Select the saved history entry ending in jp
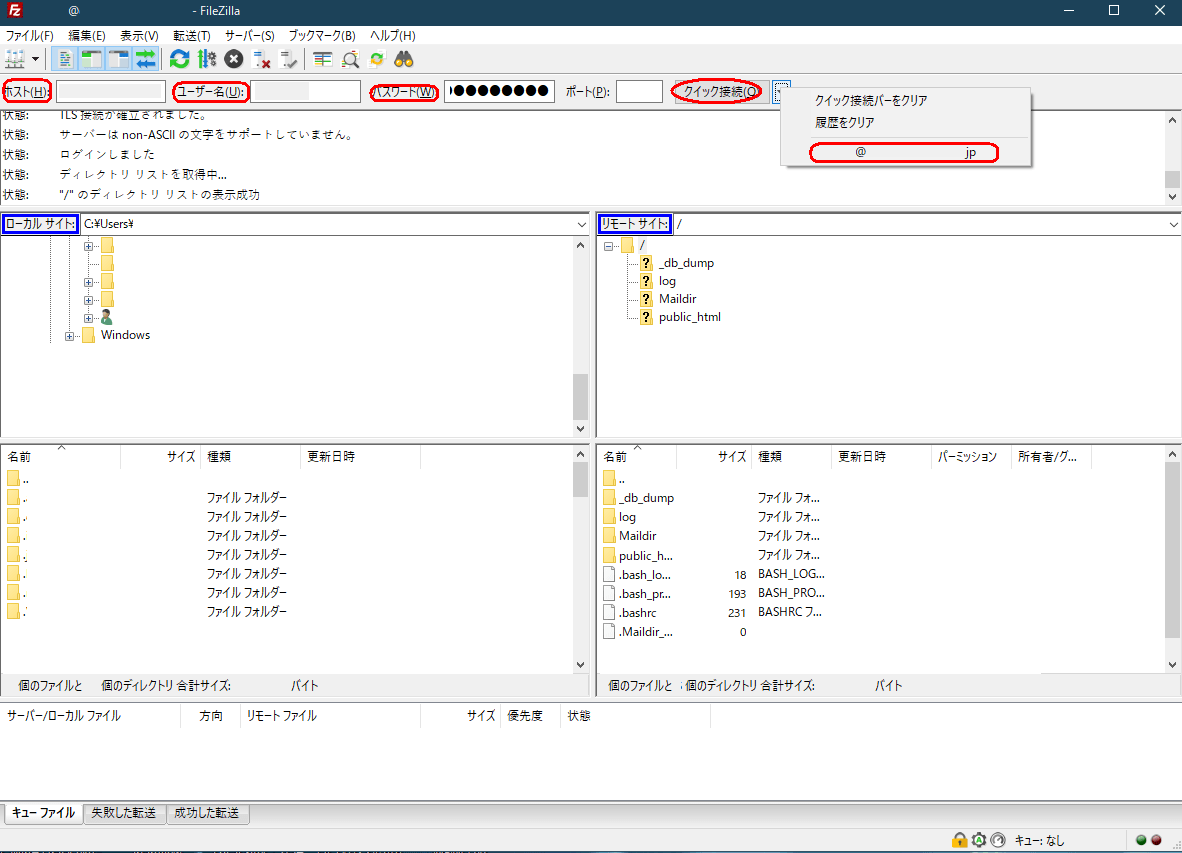Screen dimensions: 1182x853 [x=906, y=152]
